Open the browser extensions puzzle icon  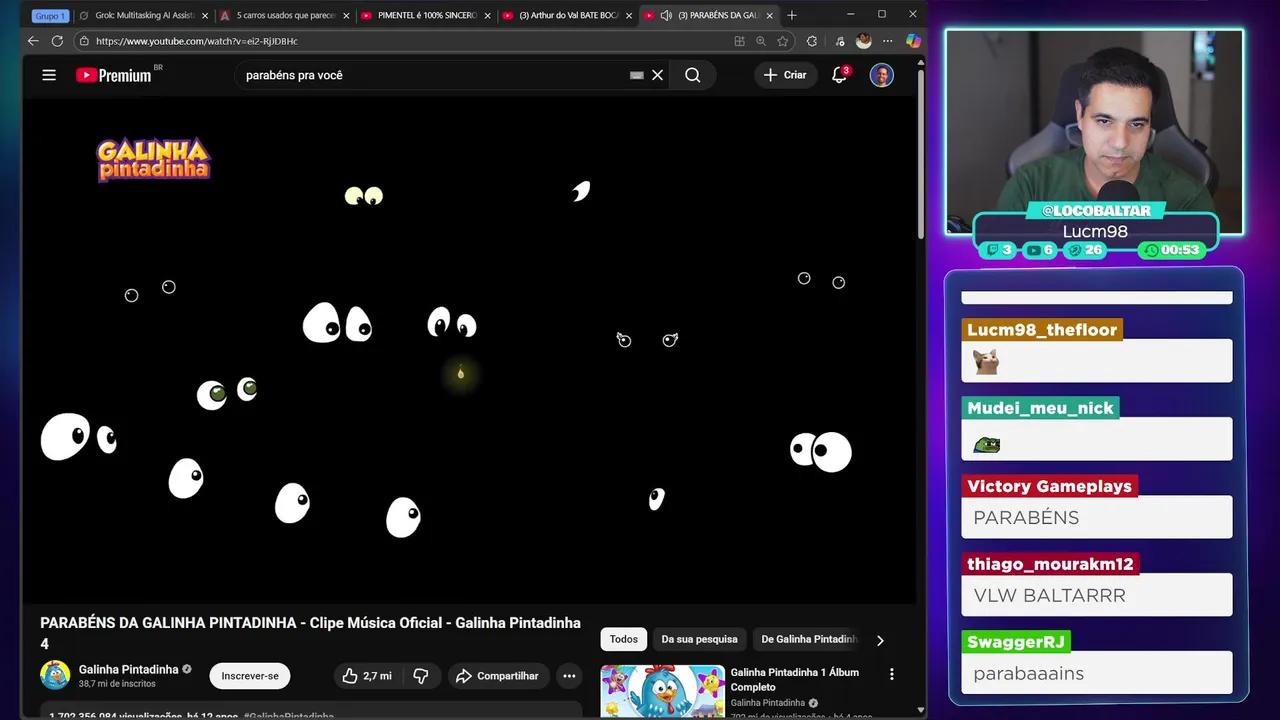[812, 41]
